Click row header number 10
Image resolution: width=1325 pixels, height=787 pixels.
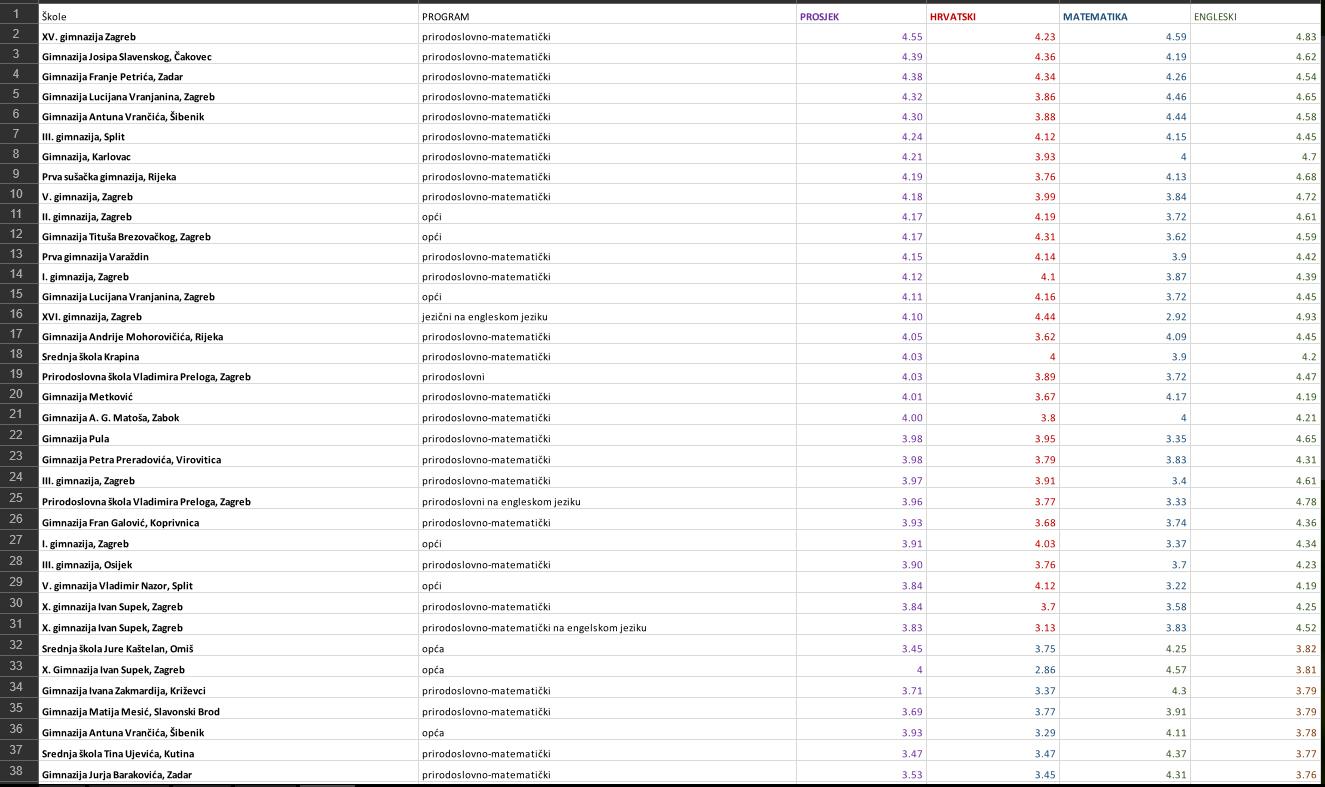tap(17, 195)
